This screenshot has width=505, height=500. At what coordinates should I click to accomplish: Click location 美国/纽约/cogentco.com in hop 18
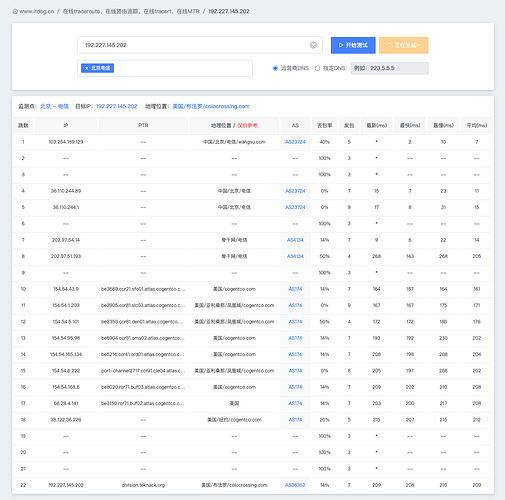pos(234,420)
